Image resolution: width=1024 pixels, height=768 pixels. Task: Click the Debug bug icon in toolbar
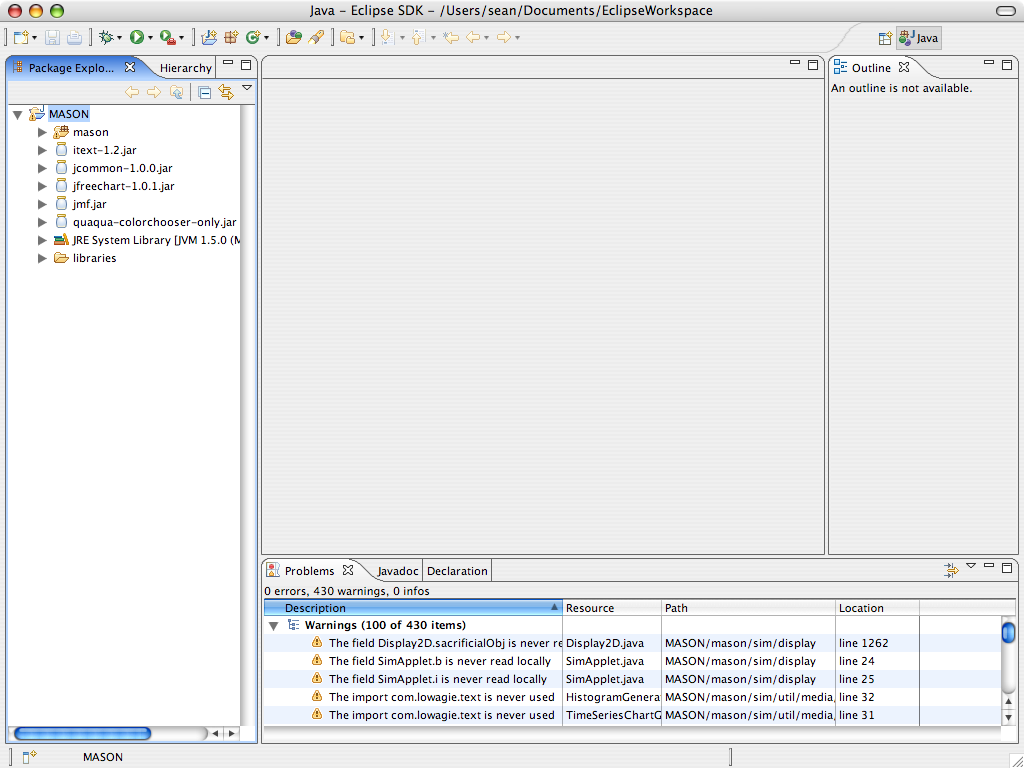[x=105, y=37]
